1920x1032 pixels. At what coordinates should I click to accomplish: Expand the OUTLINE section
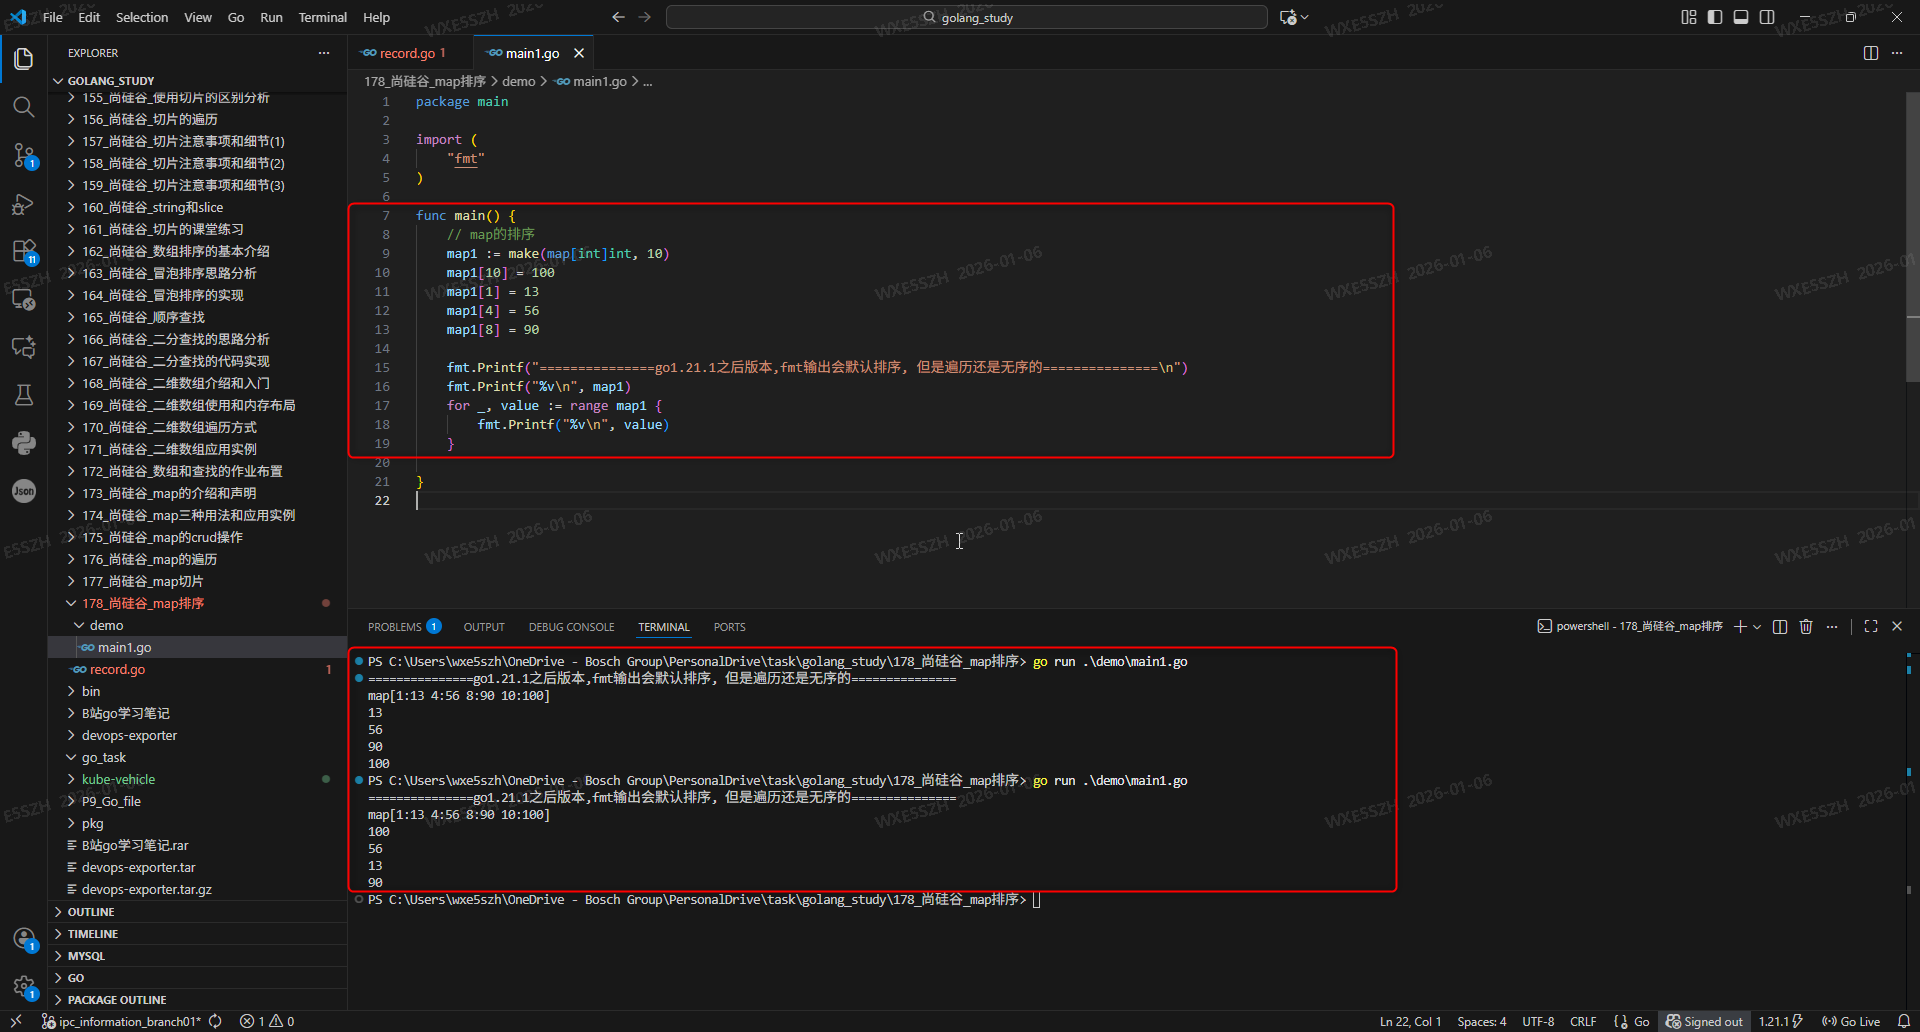pyautogui.click(x=198, y=912)
